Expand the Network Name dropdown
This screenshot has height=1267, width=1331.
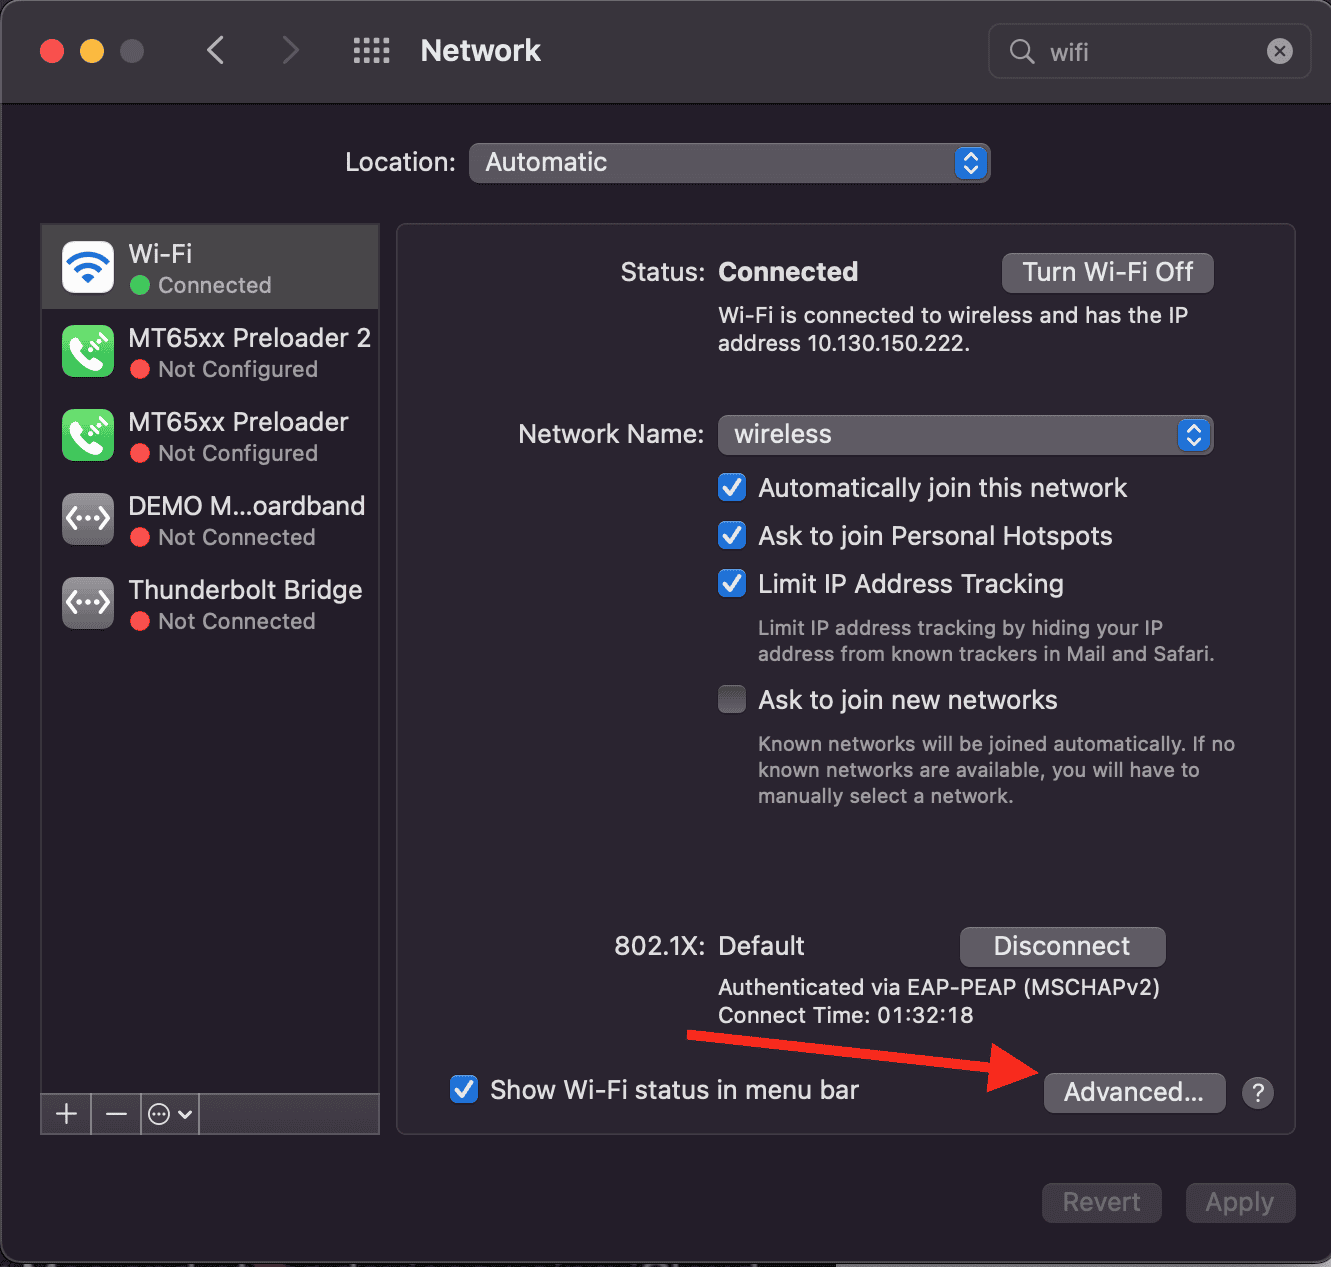[965, 435]
